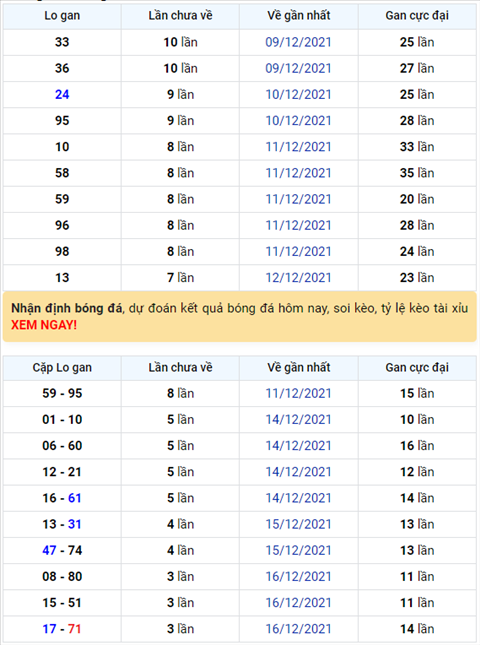Click the pair 59 - 95

click(x=62, y=393)
